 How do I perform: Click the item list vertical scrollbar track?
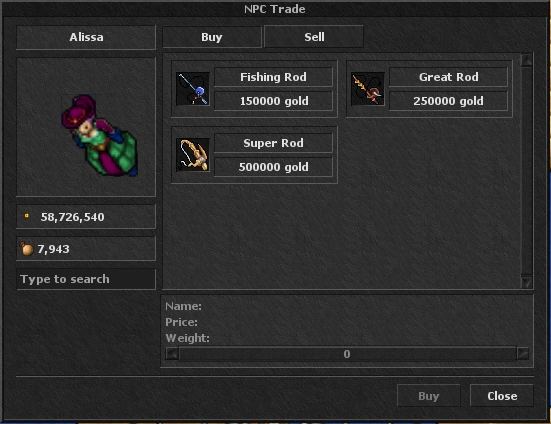[x=526, y=171]
